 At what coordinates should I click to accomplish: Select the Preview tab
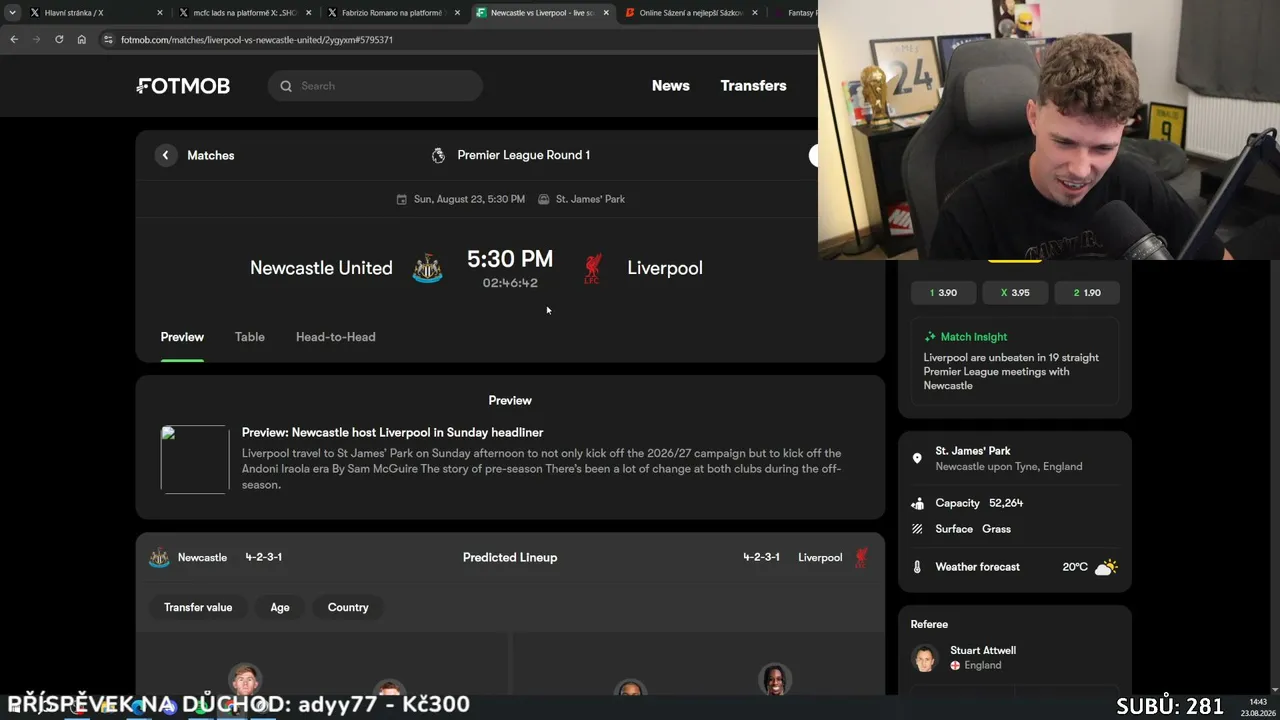pos(182,337)
